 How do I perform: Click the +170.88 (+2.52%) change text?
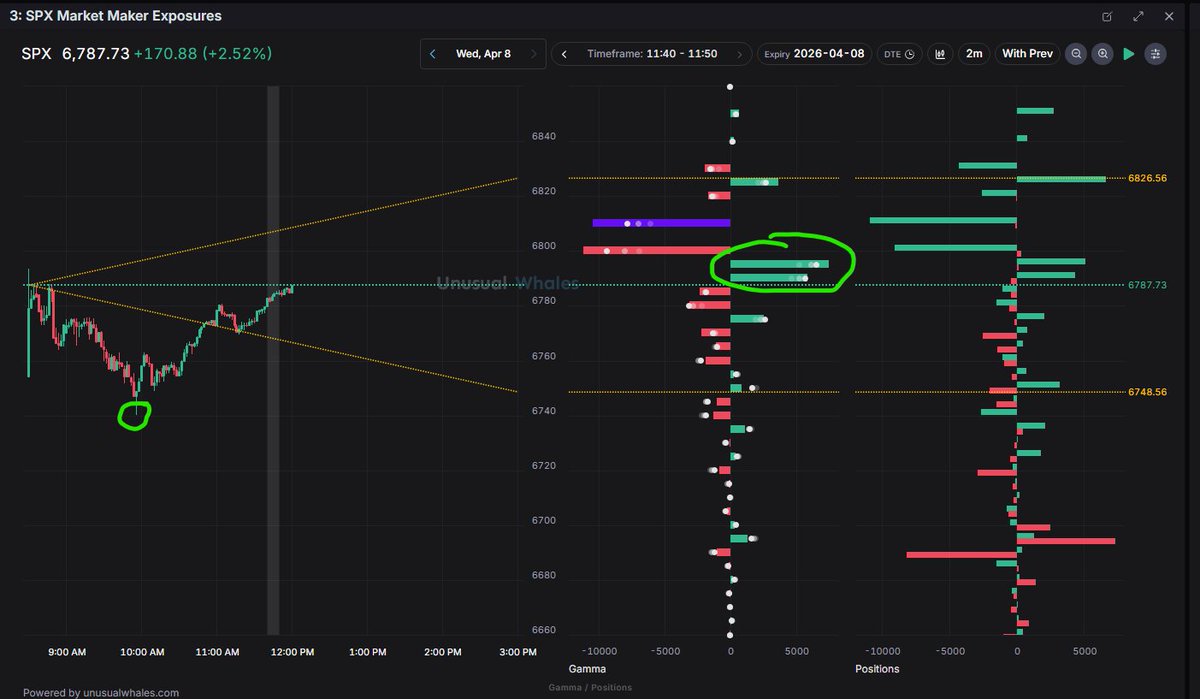[x=203, y=54]
